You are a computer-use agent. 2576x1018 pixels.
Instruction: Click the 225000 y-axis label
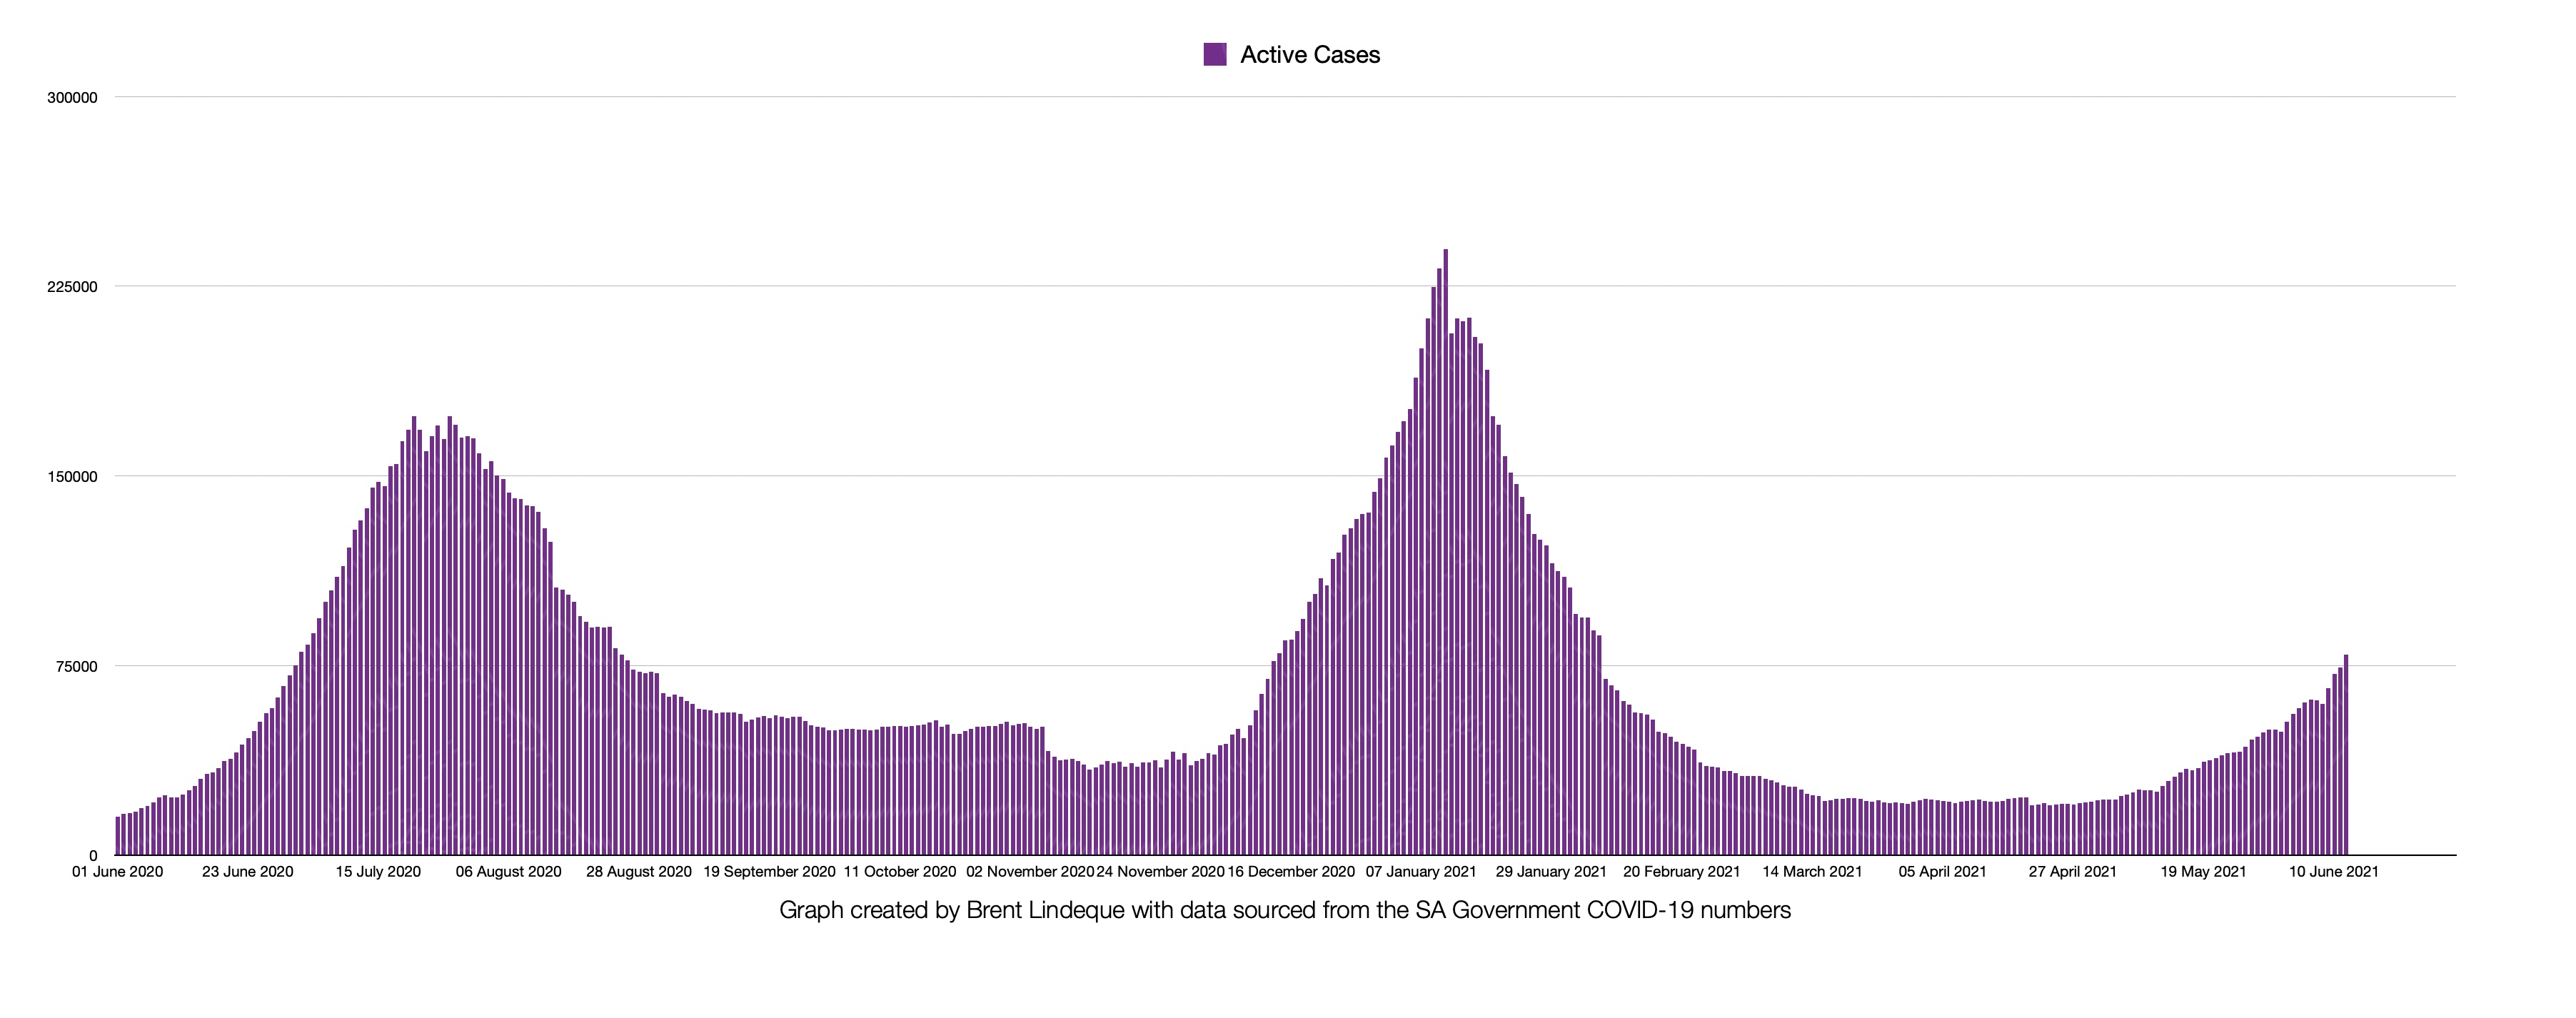point(73,287)
